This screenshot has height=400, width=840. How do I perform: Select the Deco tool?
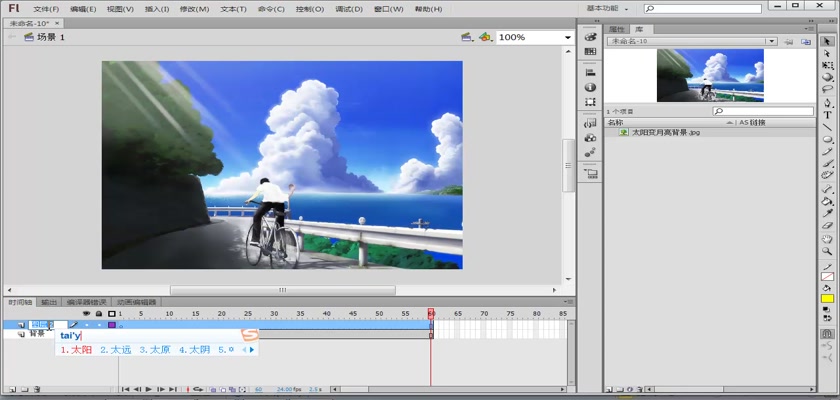(827, 175)
